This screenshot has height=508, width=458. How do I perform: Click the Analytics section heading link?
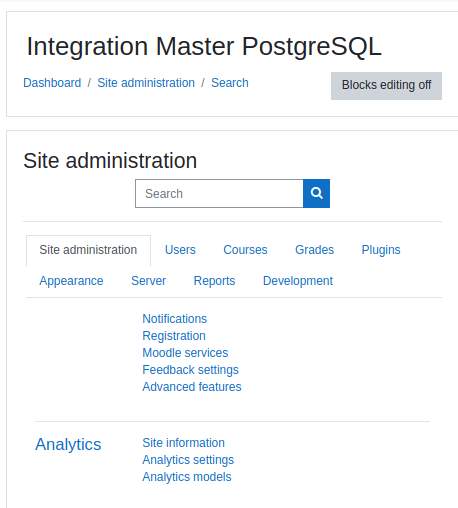pyautogui.click(x=68, y=444)
